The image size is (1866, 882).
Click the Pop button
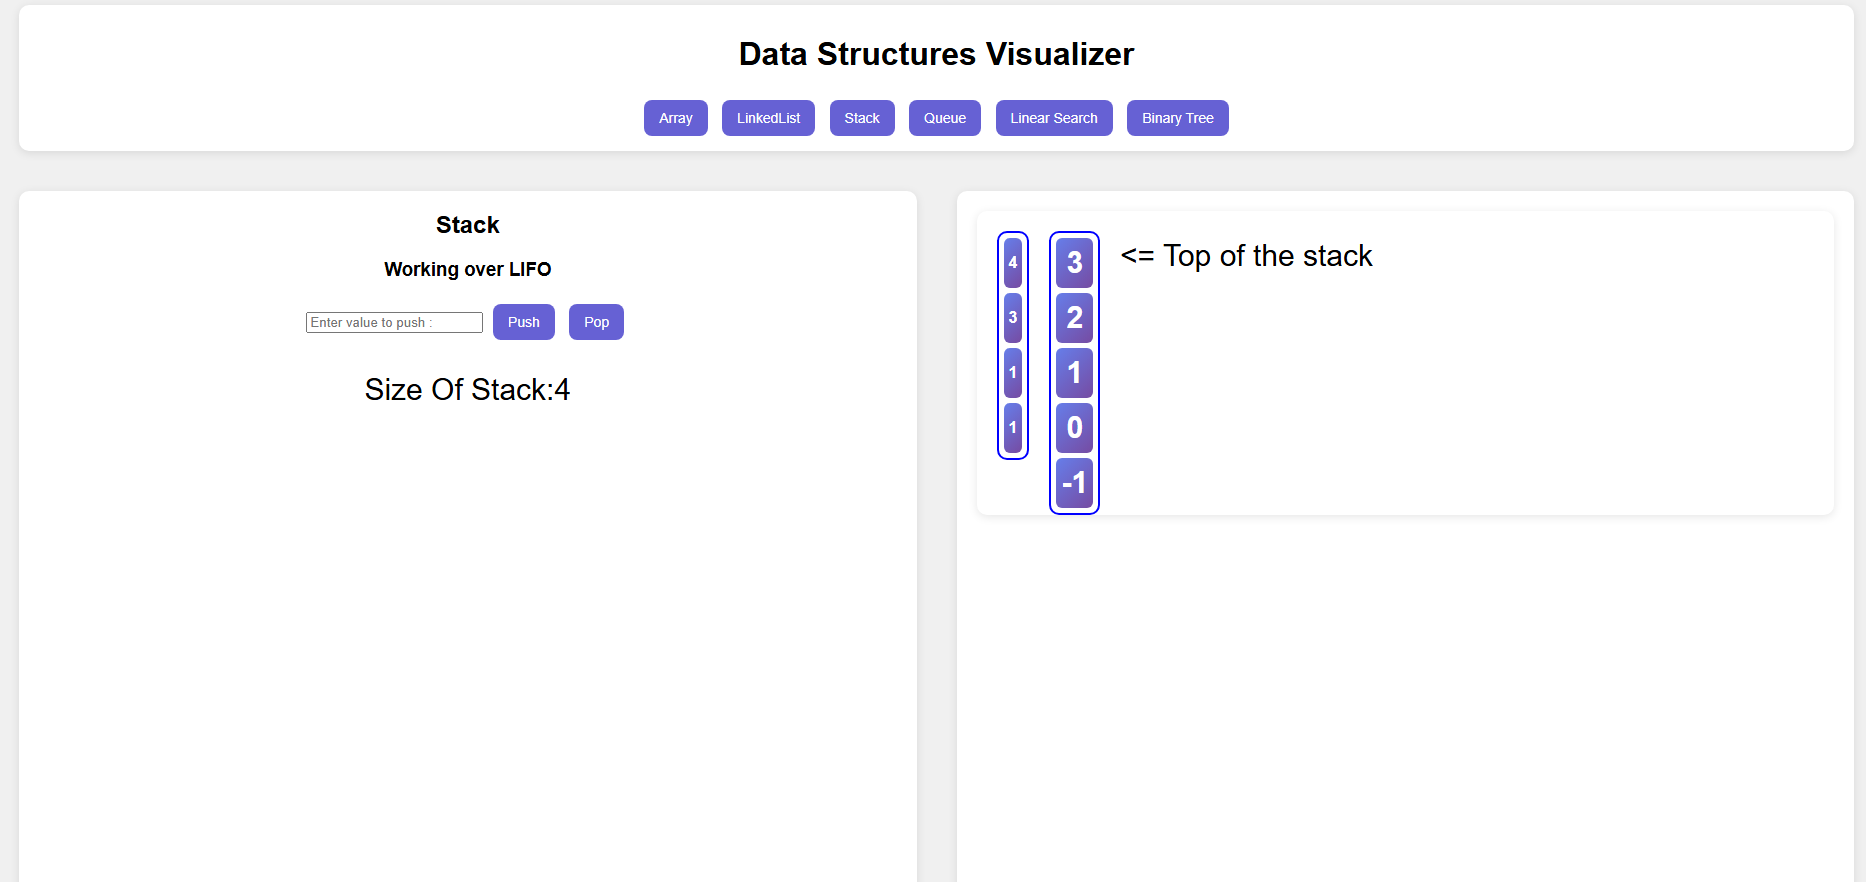(x=596, y=322)
